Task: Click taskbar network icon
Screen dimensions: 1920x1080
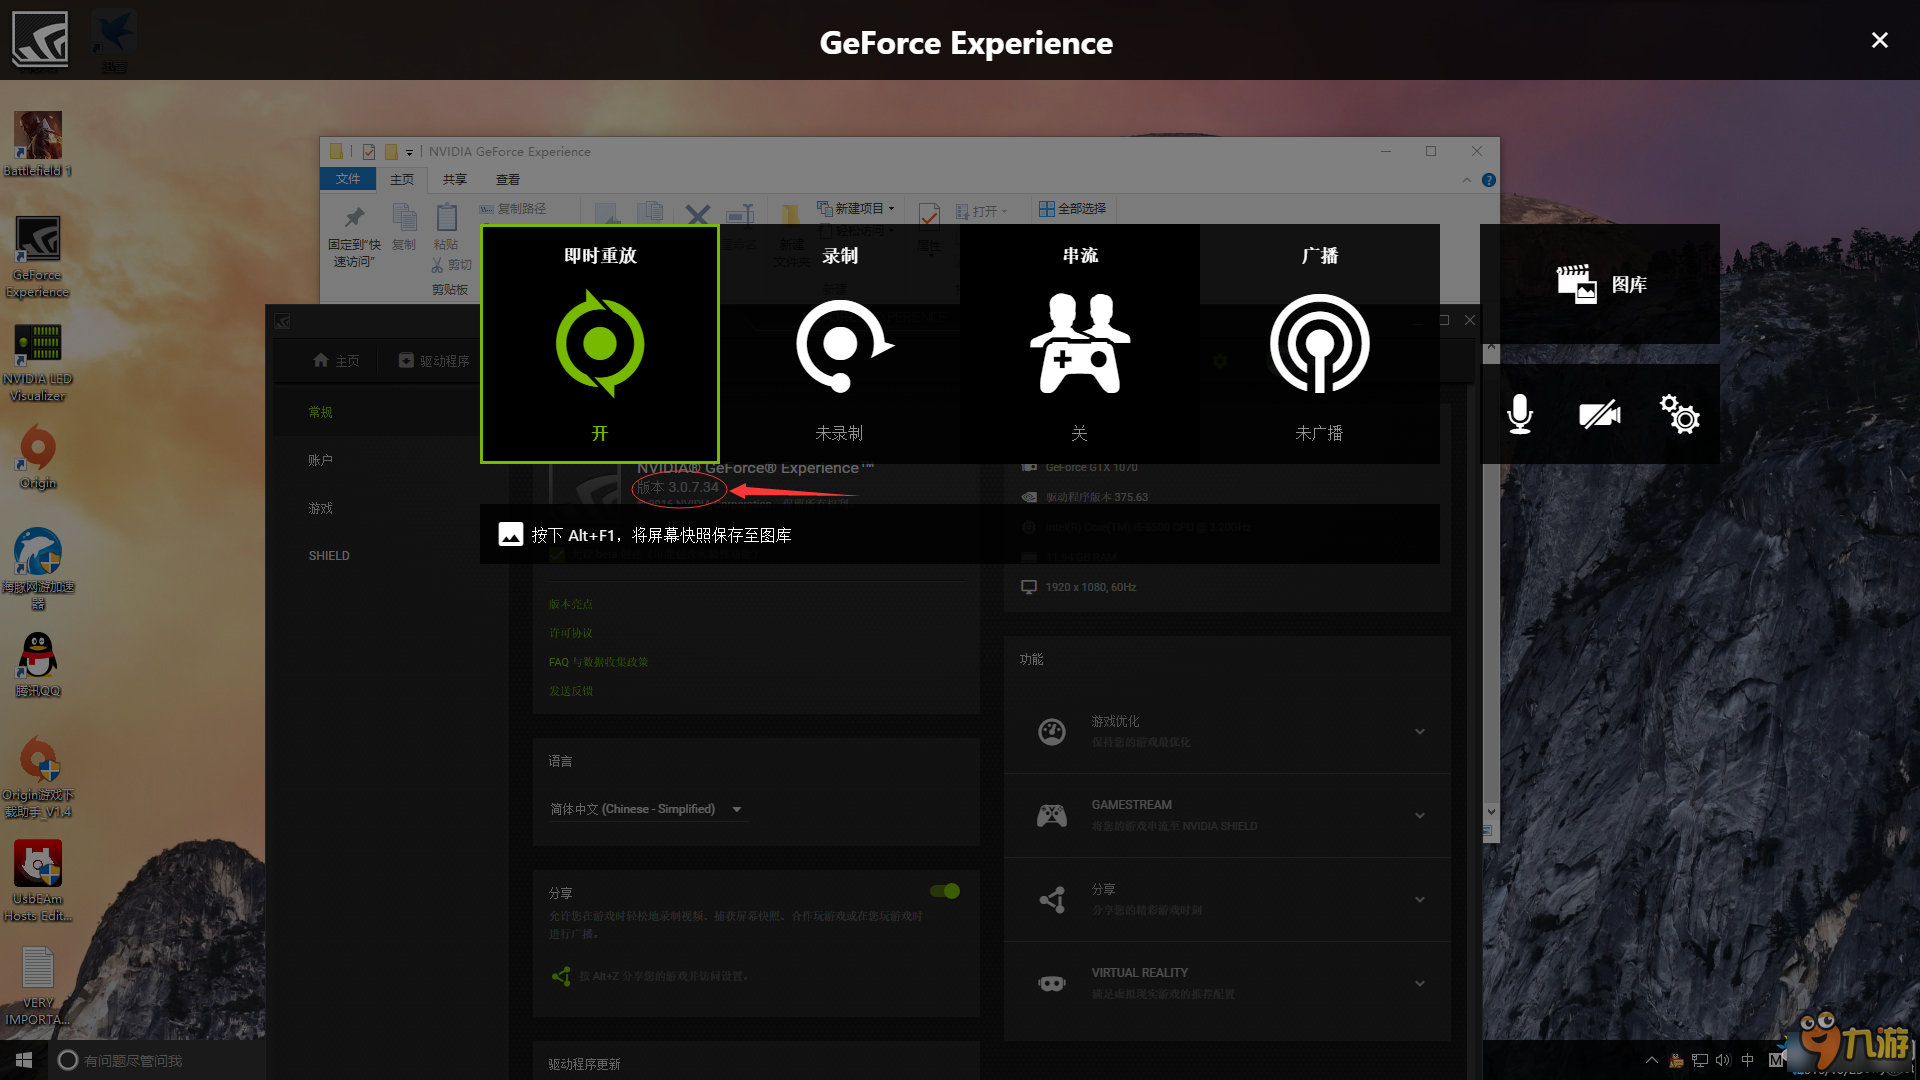Action: [x=1699, y=1060]
